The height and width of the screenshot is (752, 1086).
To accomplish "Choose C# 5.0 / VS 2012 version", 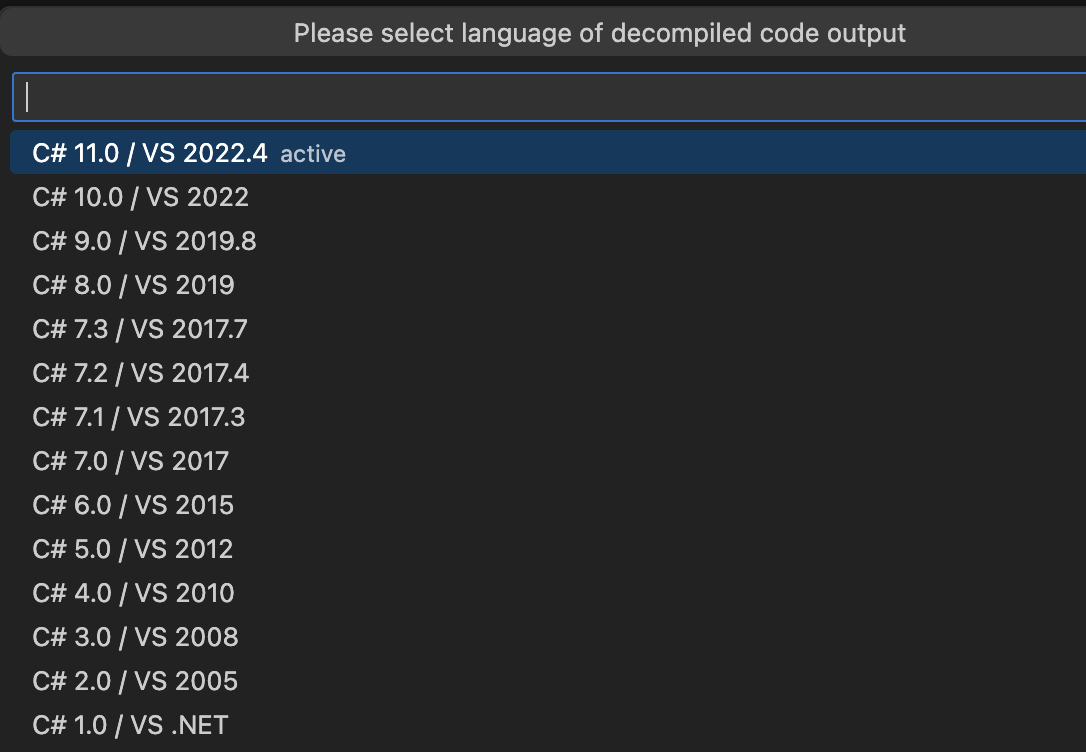I will (x=132, y=549).
